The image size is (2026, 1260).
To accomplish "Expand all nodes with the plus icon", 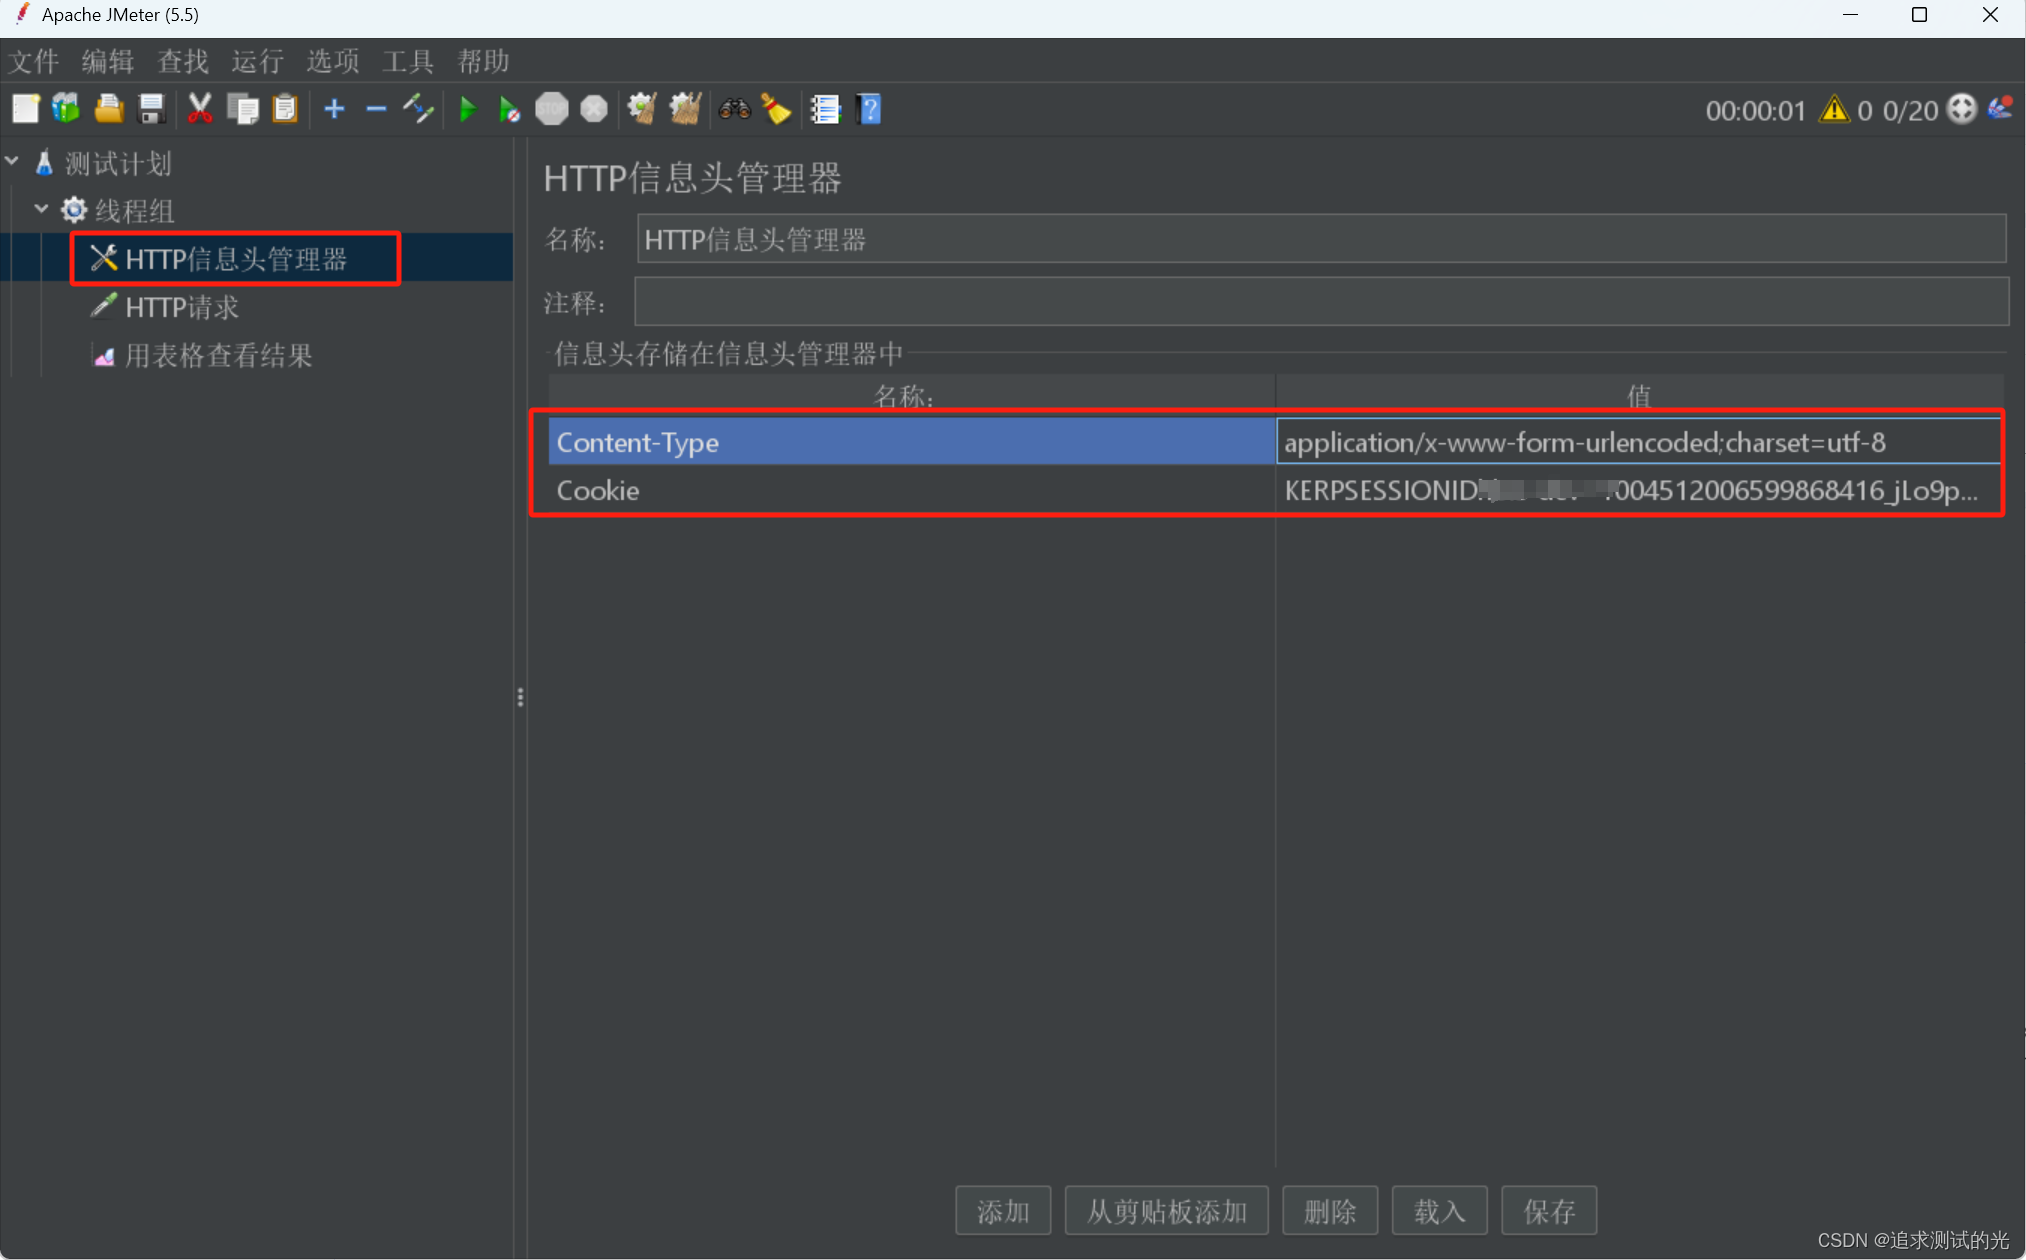I will [x=334, y=109].
